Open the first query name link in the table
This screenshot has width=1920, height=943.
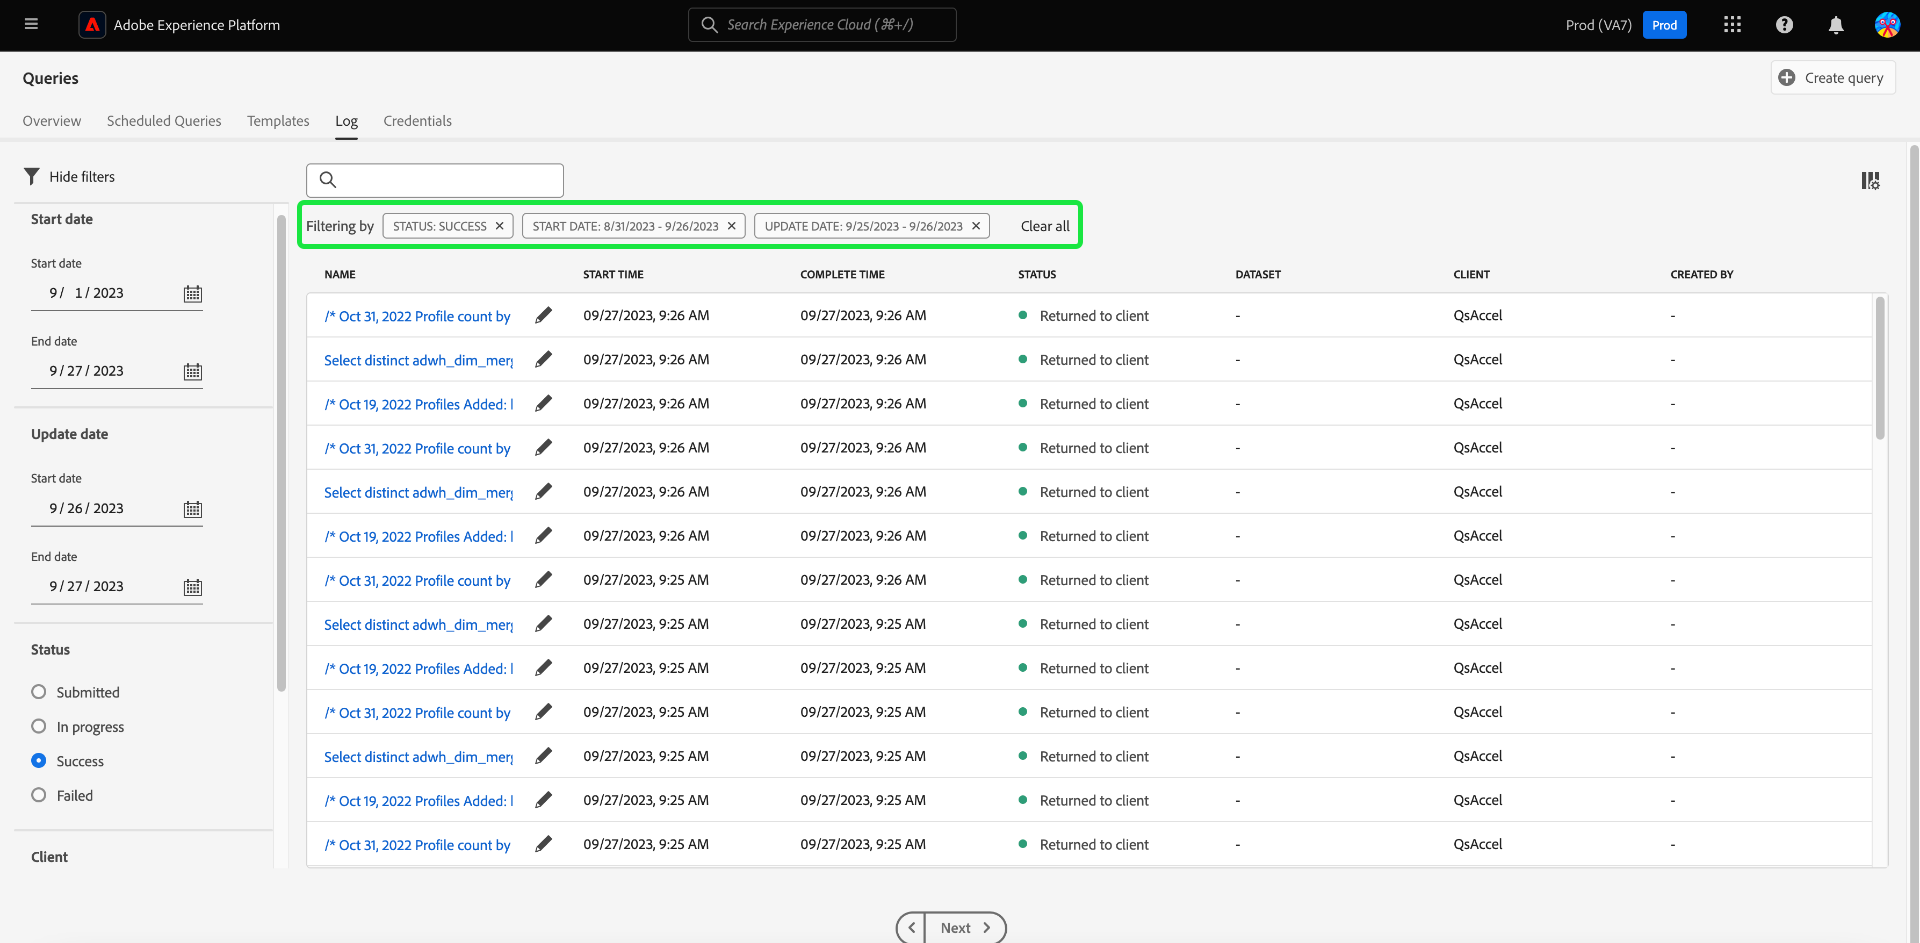(x=417, y=316)
